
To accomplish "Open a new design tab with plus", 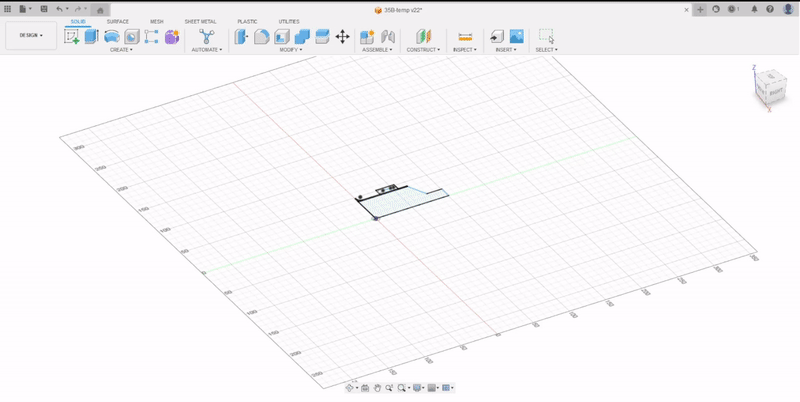I will tap(700, 9).
